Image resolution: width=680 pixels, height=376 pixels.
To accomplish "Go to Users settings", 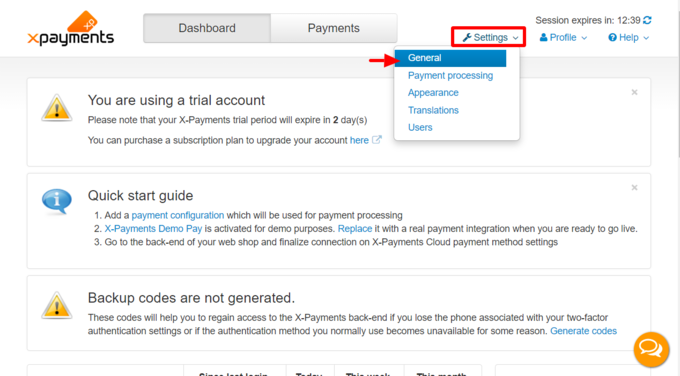I will pos(420,128).
